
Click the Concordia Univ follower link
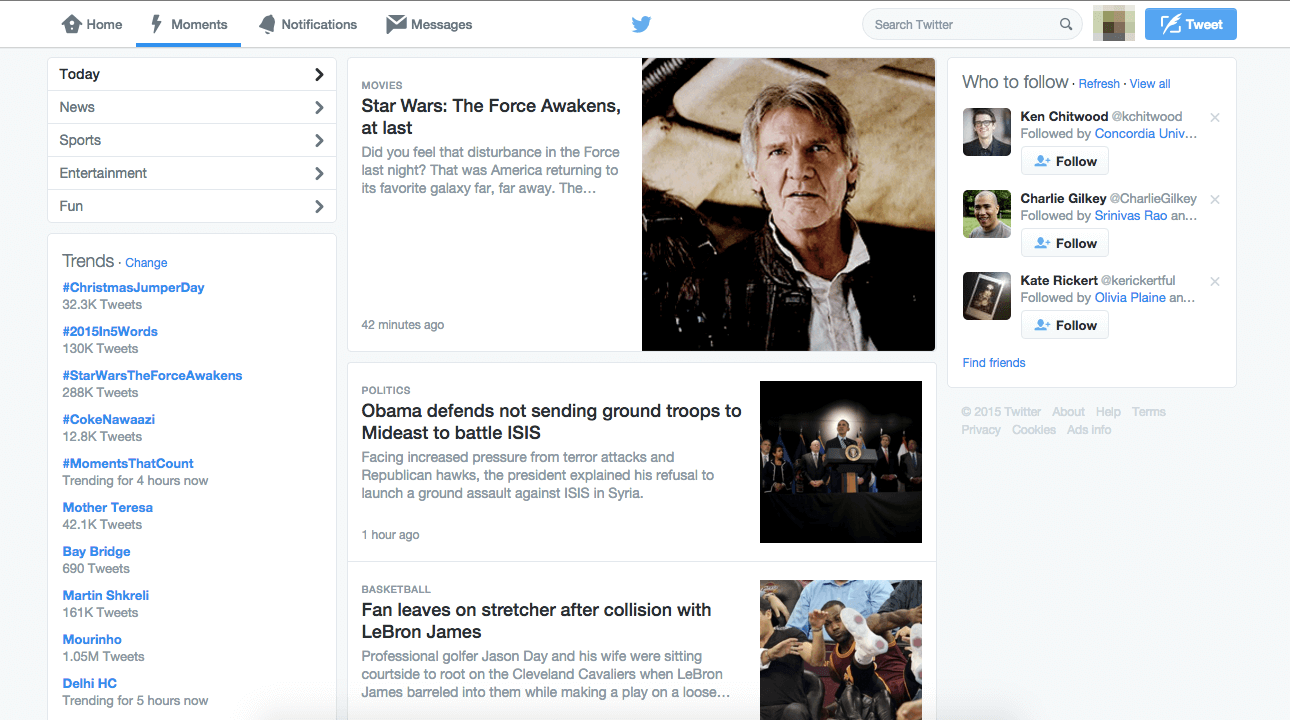pos(1146,134)
